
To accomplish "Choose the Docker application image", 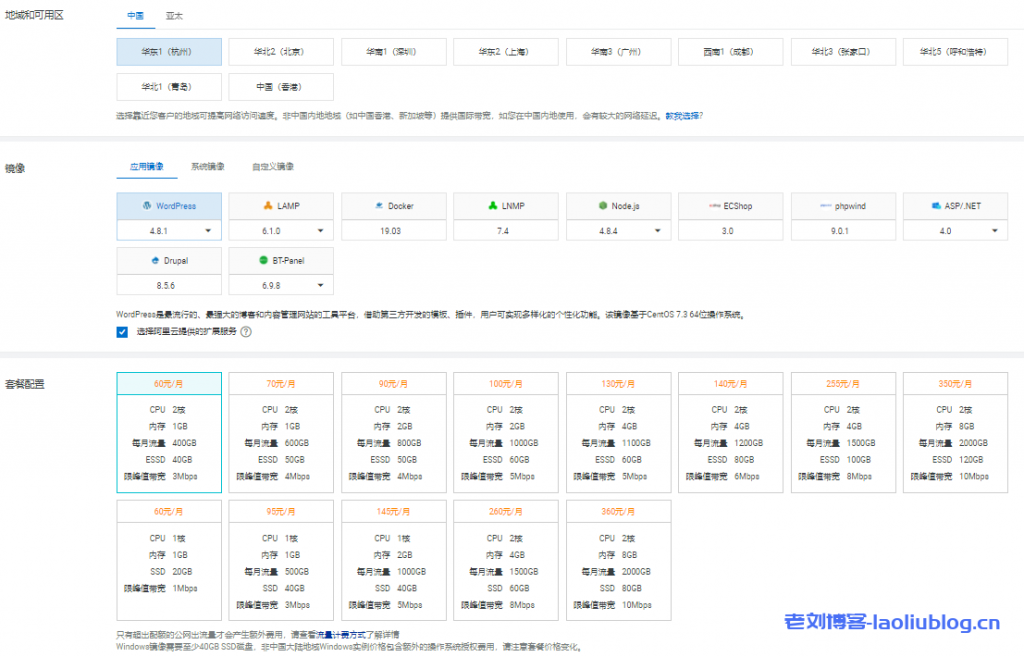I will [393, 206].
